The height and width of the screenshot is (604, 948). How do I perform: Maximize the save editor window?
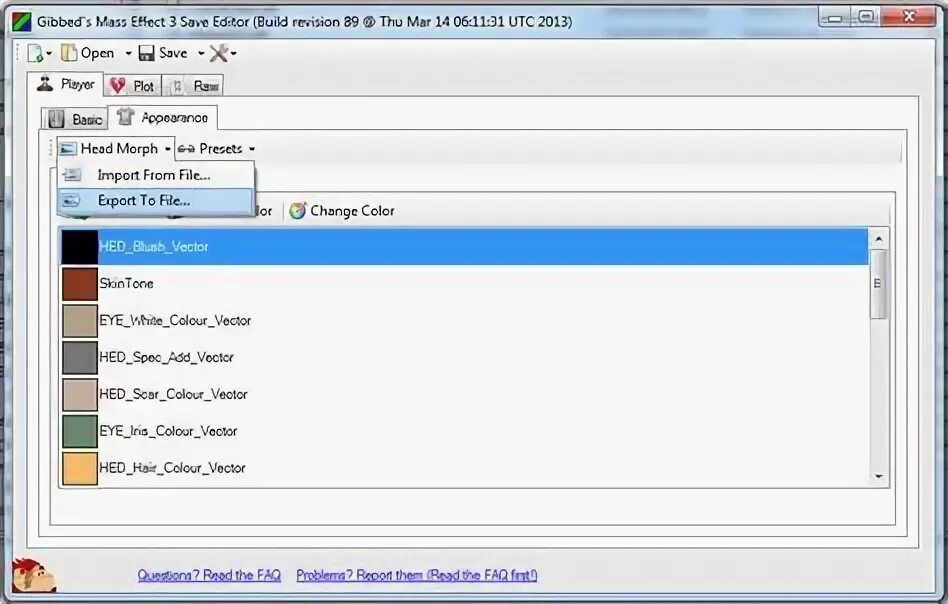(x=866, y=18)
